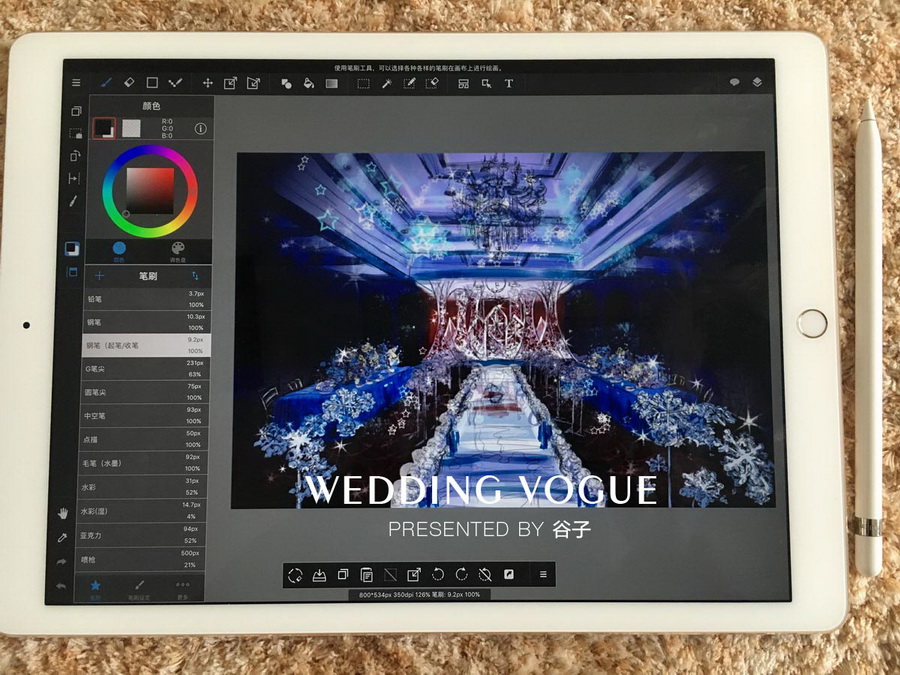This screenshot has height=675, width=900.
Task: Select the Rectangular Selection tool
Action: pos(363,83)
